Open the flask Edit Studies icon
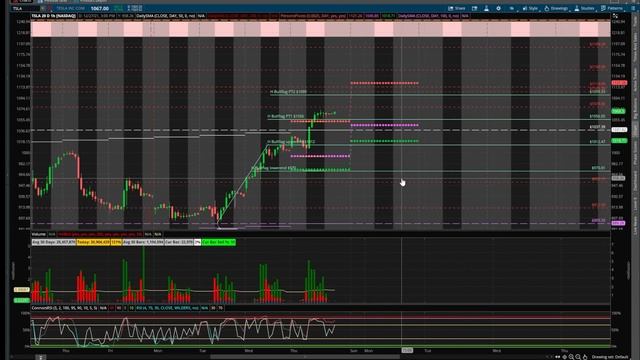Viewport: 640px width, 360px height. click(x=487, y=8)
